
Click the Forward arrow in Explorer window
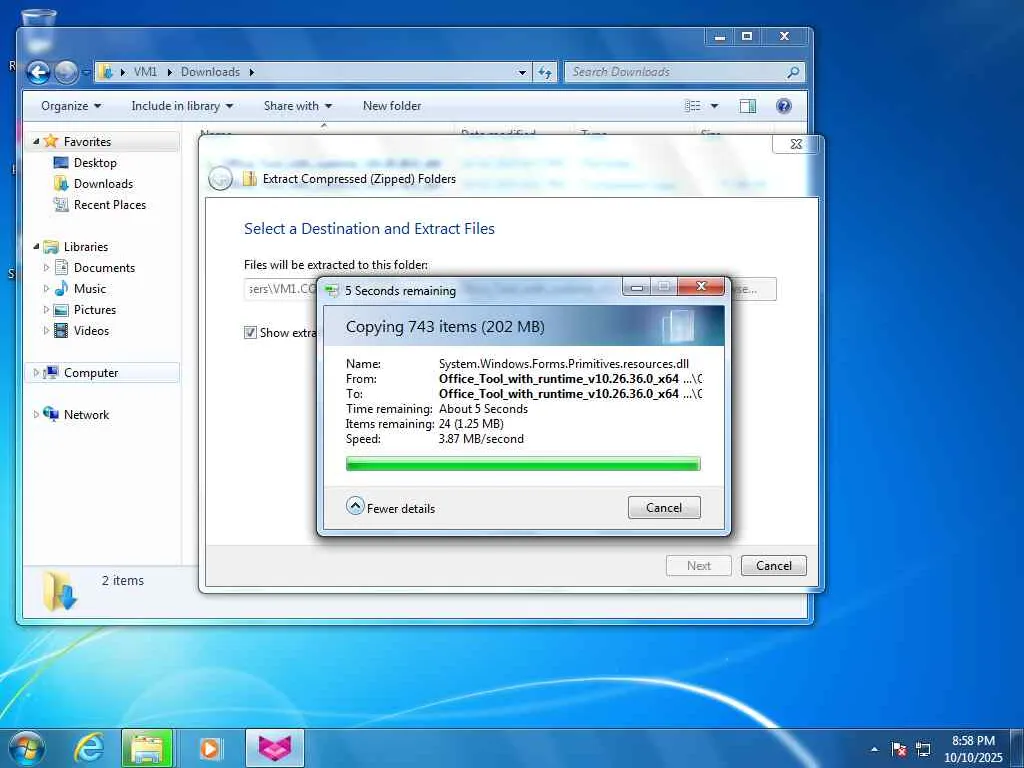[x=66, y=72]
